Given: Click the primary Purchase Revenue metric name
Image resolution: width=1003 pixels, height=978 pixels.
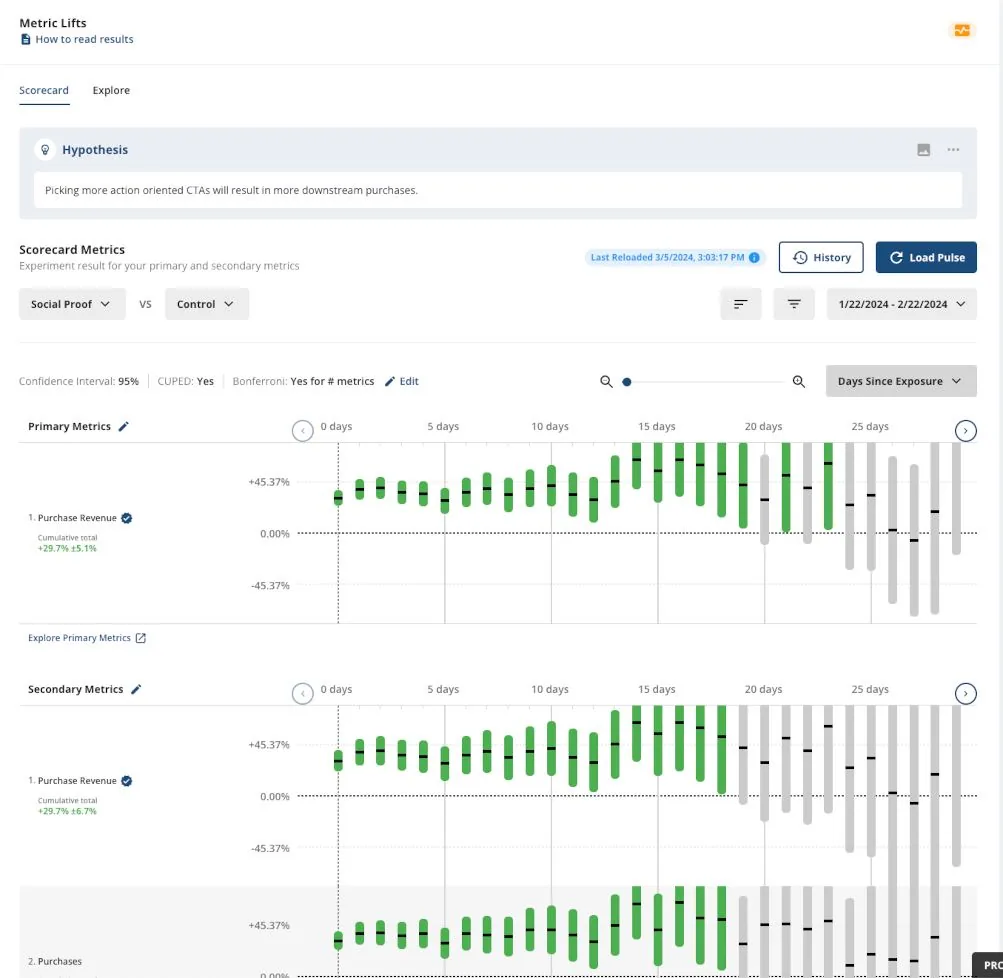Looking at the screenshot, I should tap(77, 518).
